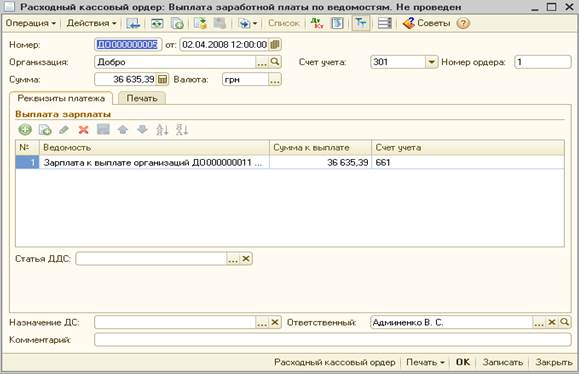Show the Дт/Кт postings result icon

pyautogui.click(x=317, y=23)
